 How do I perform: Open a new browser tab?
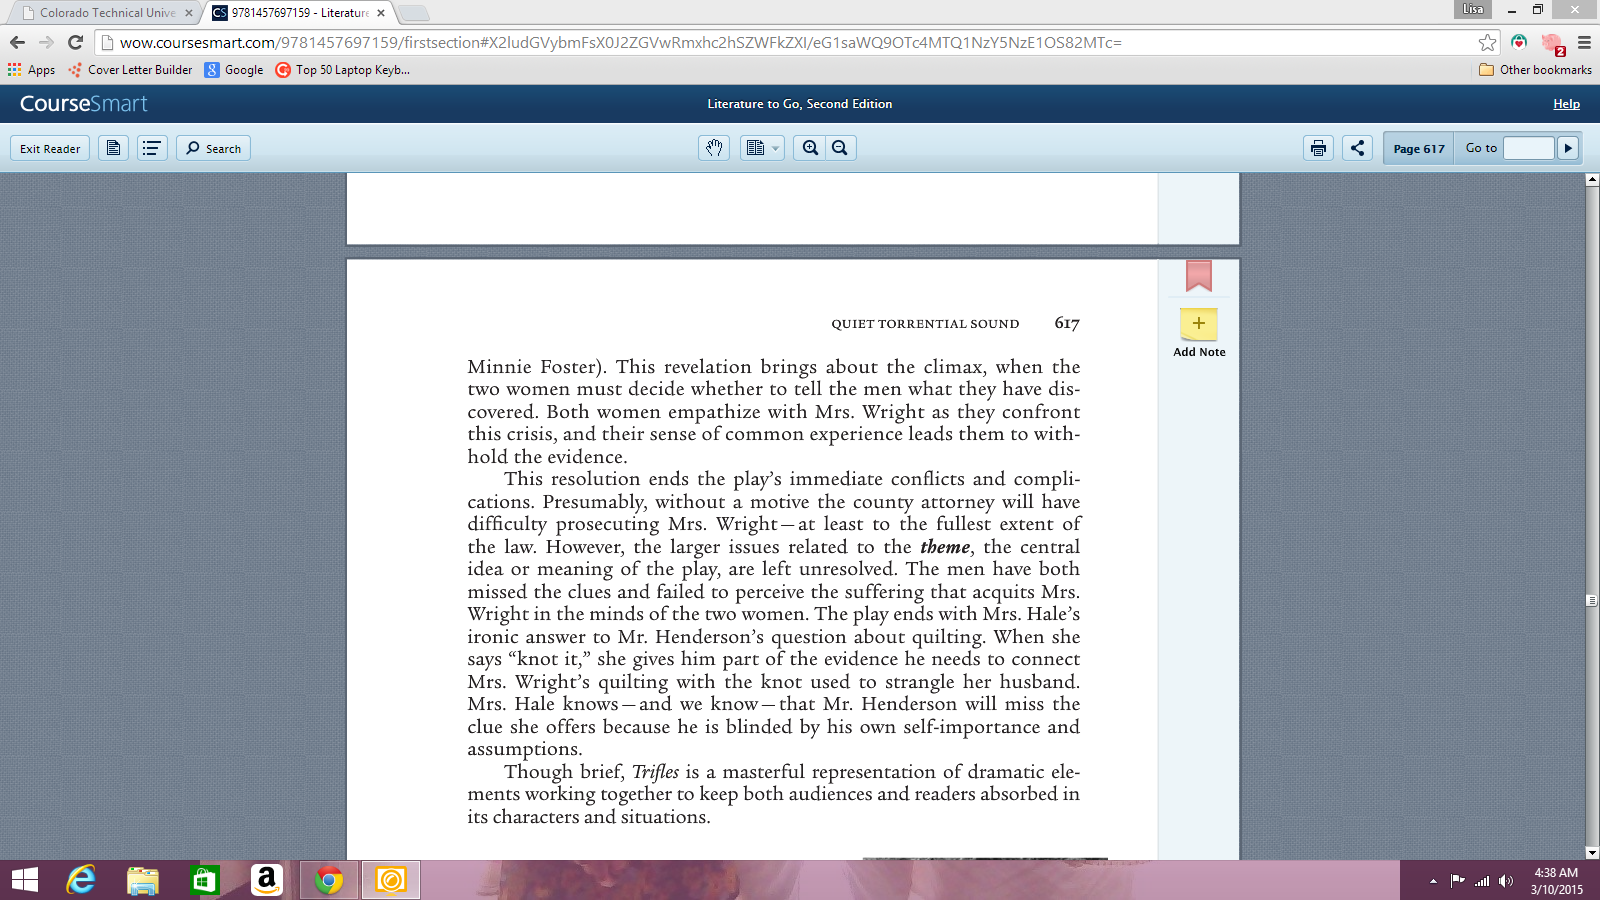click(x=414, y=13)
